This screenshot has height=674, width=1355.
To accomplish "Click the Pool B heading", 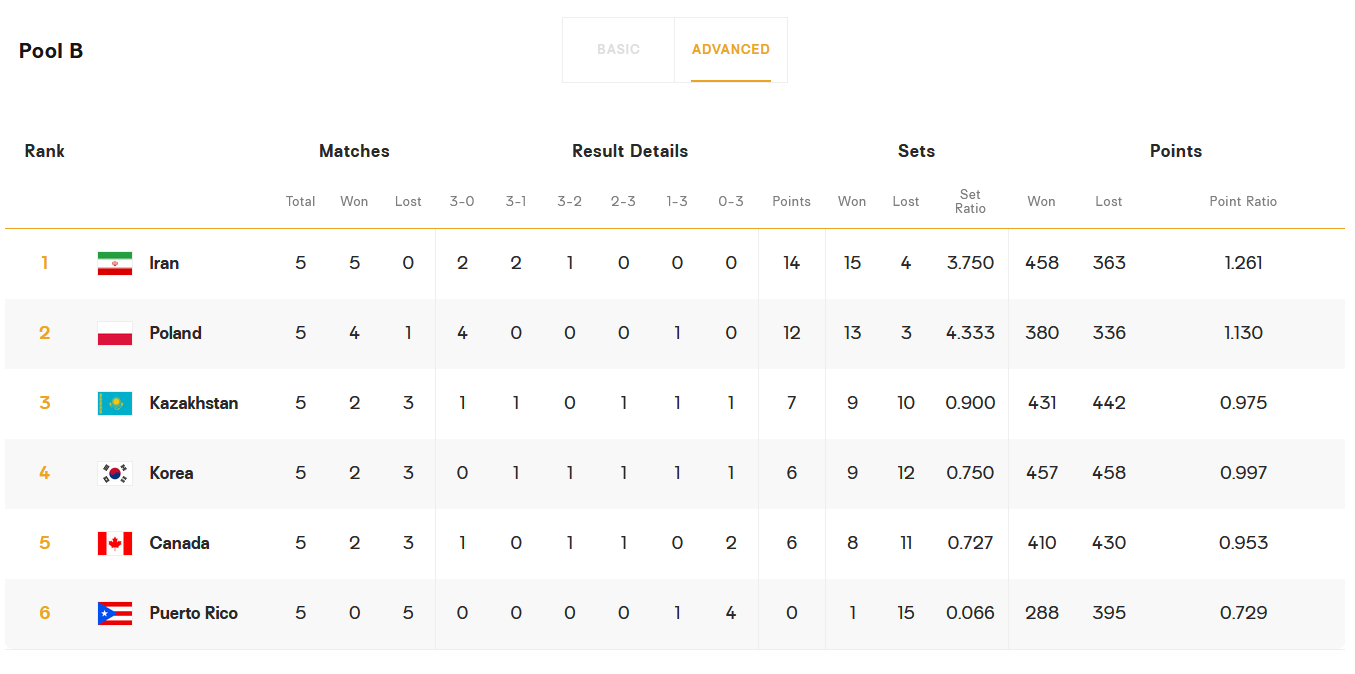I will (51, 51).
